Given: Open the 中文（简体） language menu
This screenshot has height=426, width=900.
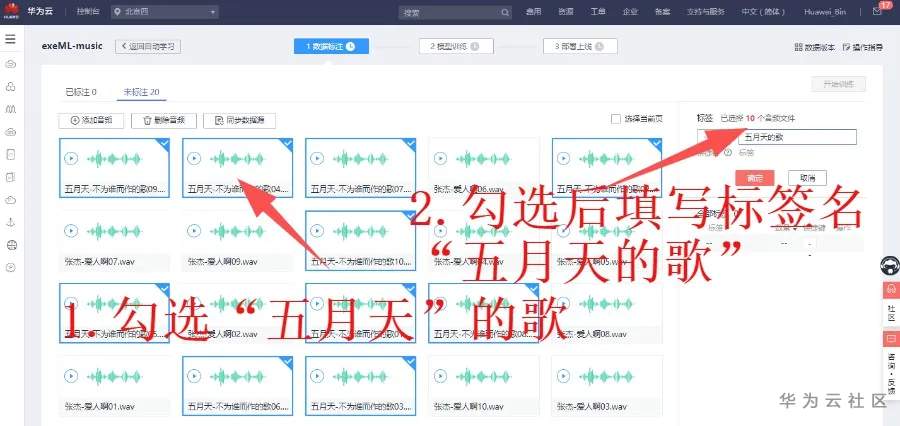Looking at the screenshot, I should (763, 12).
